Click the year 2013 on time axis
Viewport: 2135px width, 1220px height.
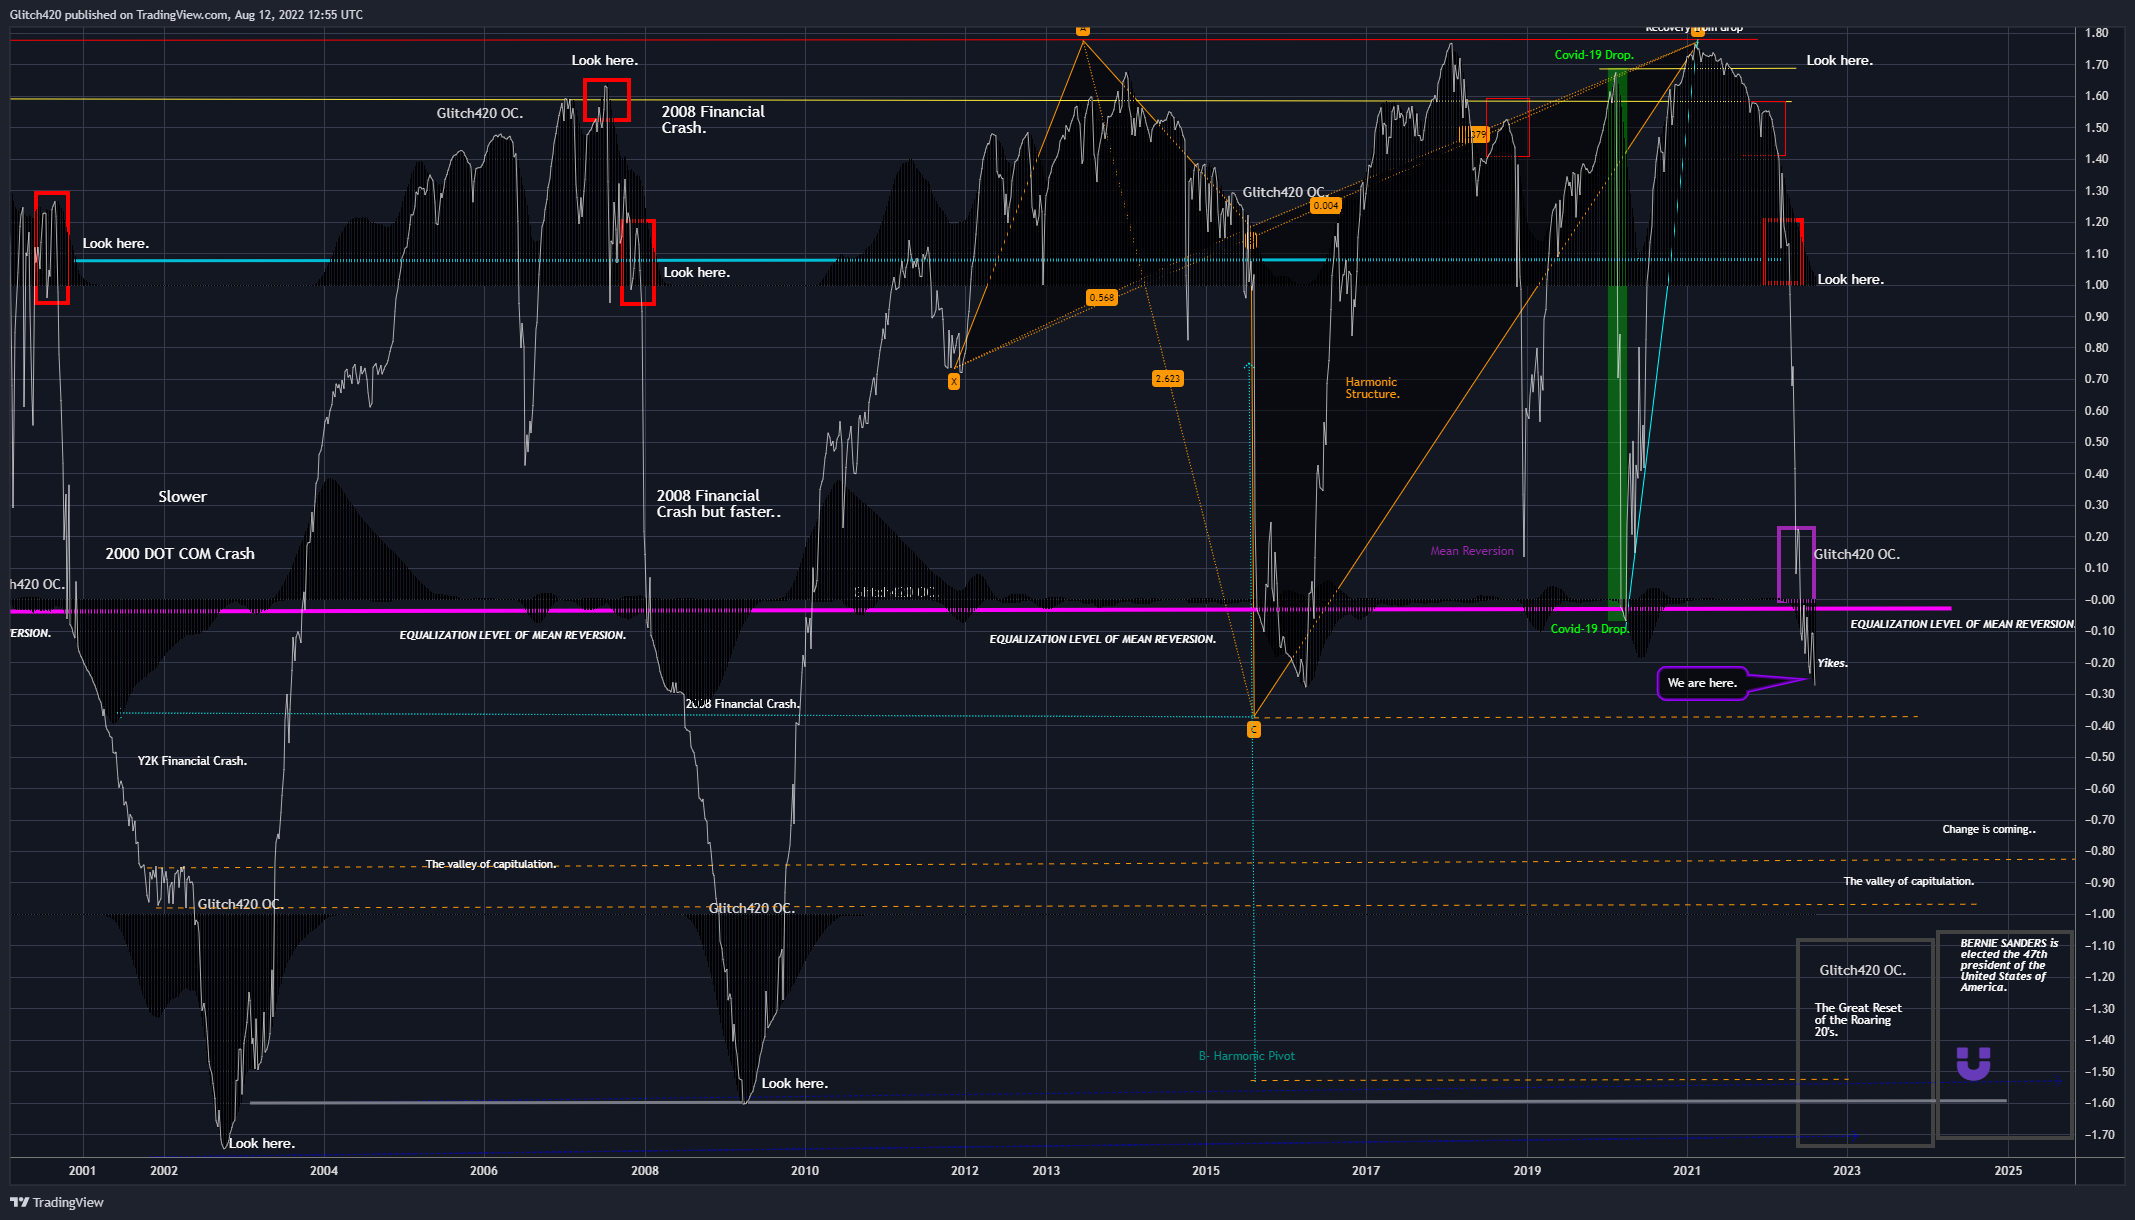click(1046, 1171)
